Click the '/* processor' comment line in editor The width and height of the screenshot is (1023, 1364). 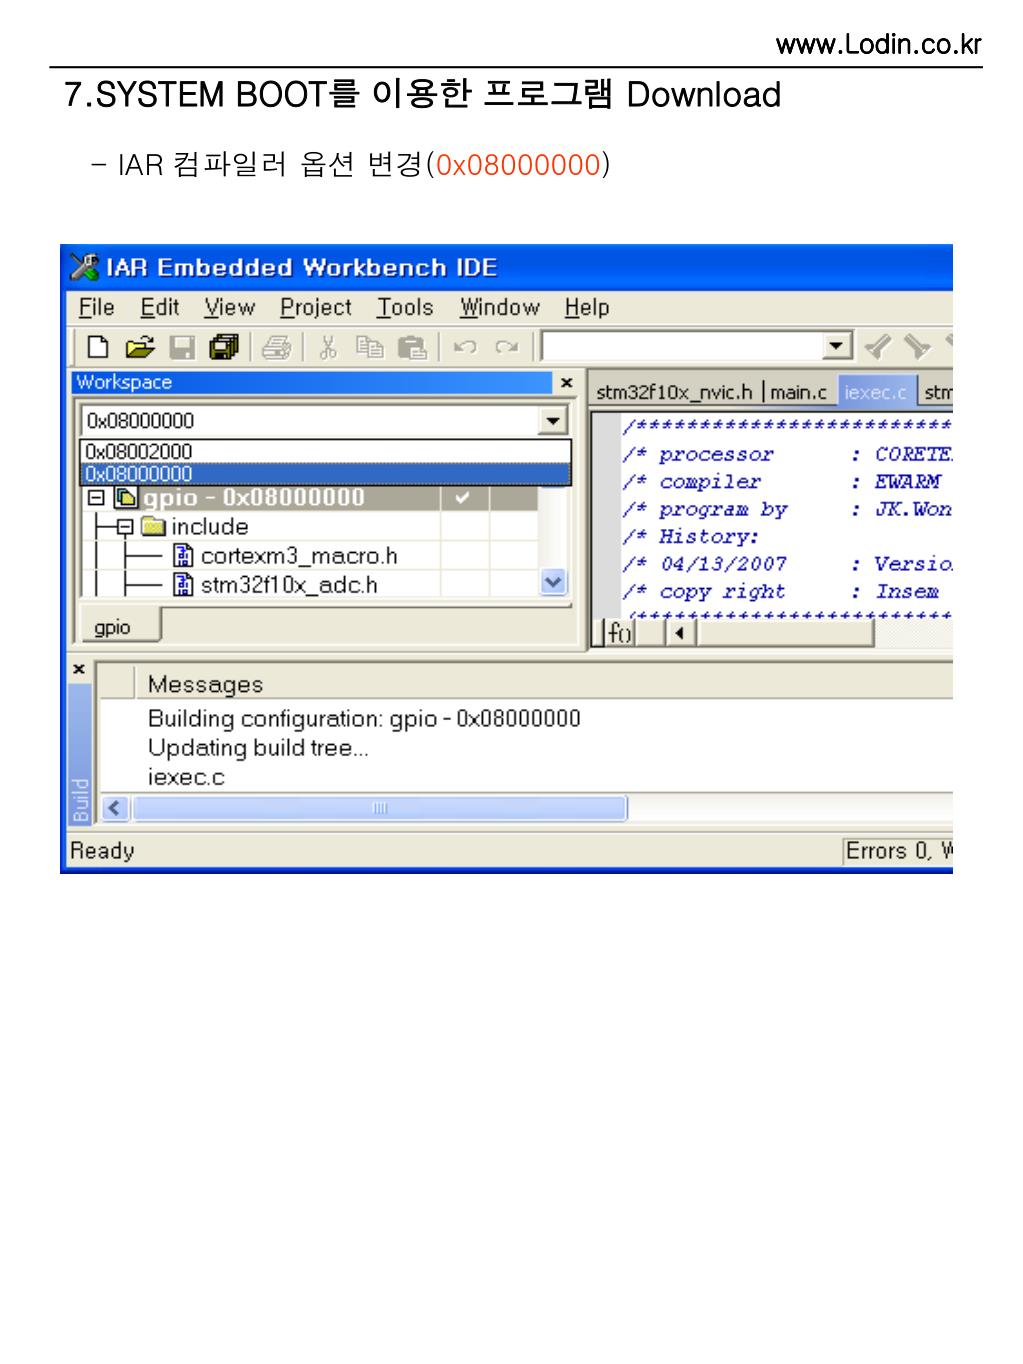tap(788, 454)
